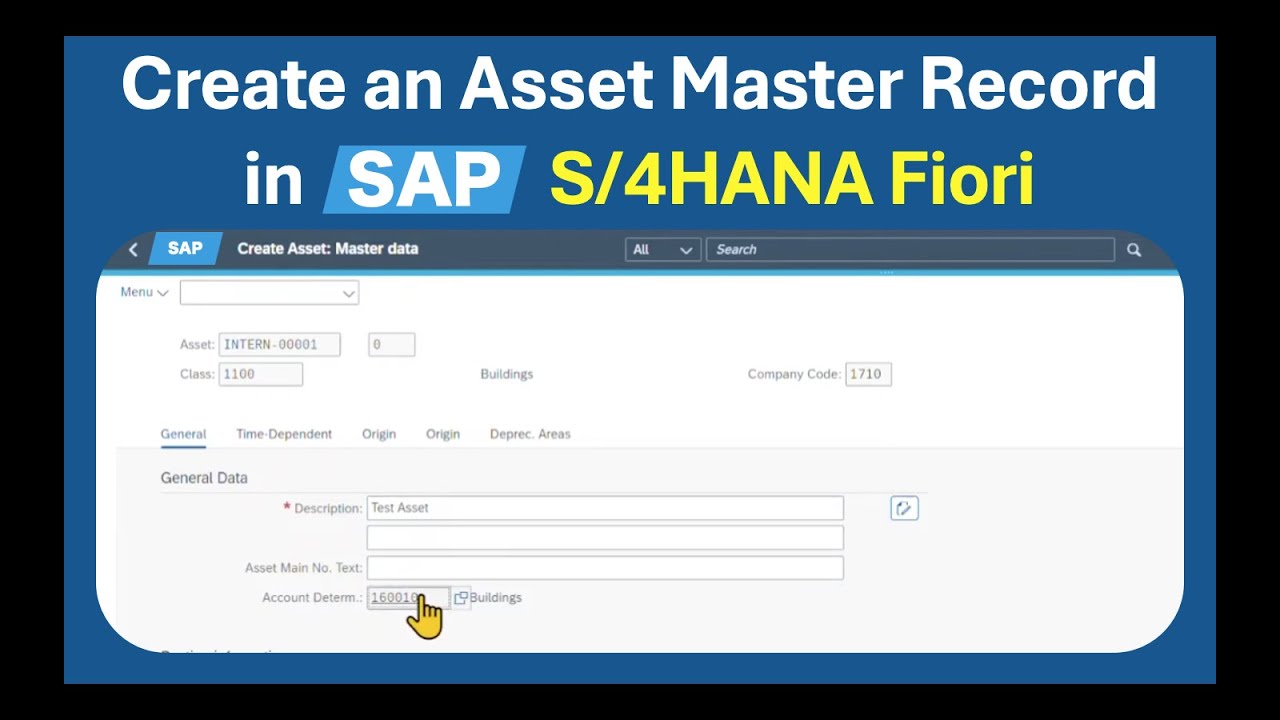This screenshot has height=720, width=1280.
Task: Select the Buildings class description text
Action: (x=507, y=374)
